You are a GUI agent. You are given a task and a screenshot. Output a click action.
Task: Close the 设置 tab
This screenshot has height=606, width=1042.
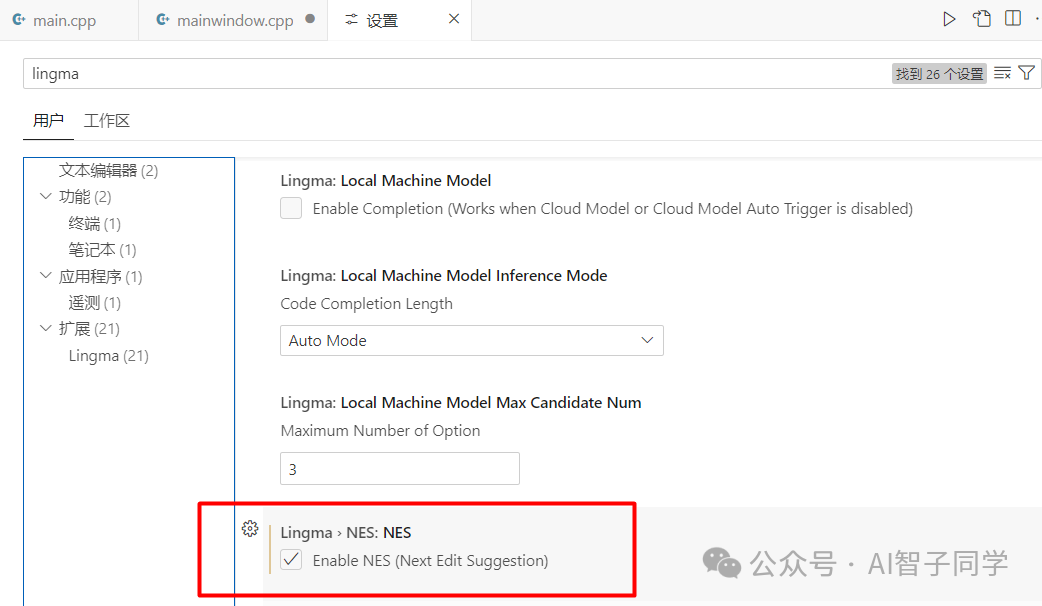[454, 19]
